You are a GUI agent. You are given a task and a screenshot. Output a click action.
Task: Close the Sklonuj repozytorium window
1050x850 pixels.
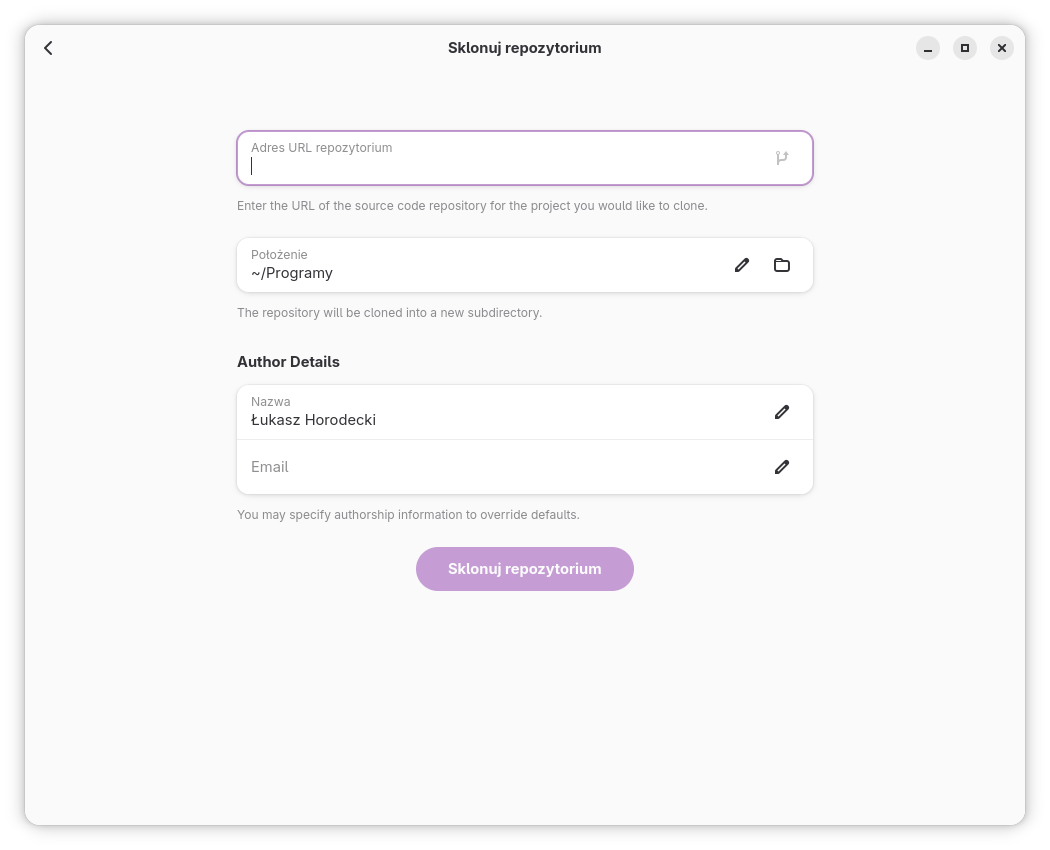pos(1002,48)
